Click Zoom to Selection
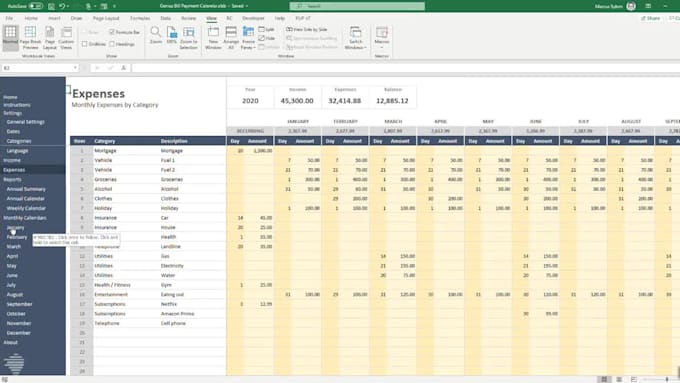Screen dimensions: 680x383 tap(189, 37)
